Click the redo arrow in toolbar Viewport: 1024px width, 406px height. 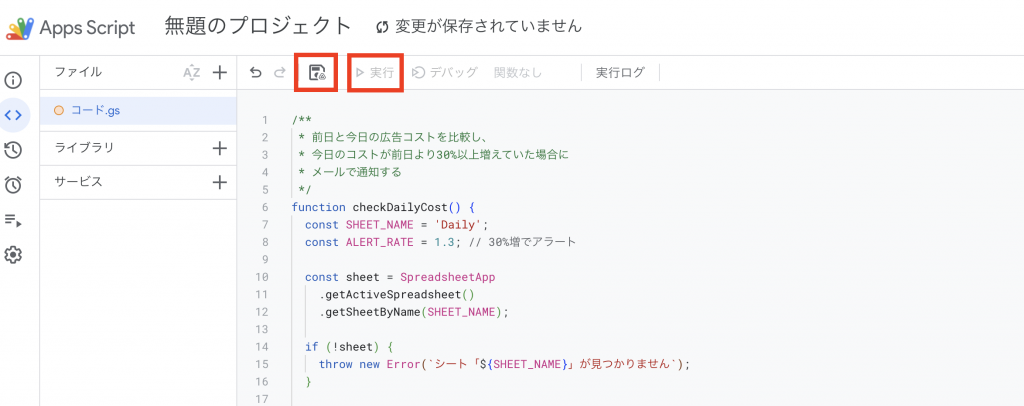click(x=280, y=72)
